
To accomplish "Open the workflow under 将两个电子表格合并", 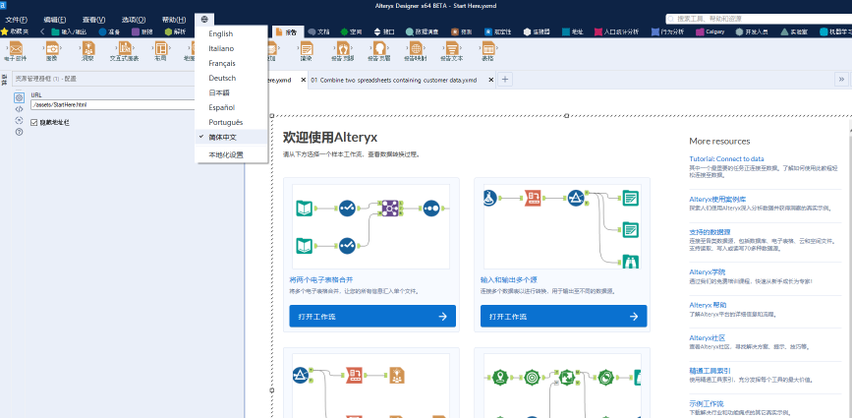I will coord(372,316).
